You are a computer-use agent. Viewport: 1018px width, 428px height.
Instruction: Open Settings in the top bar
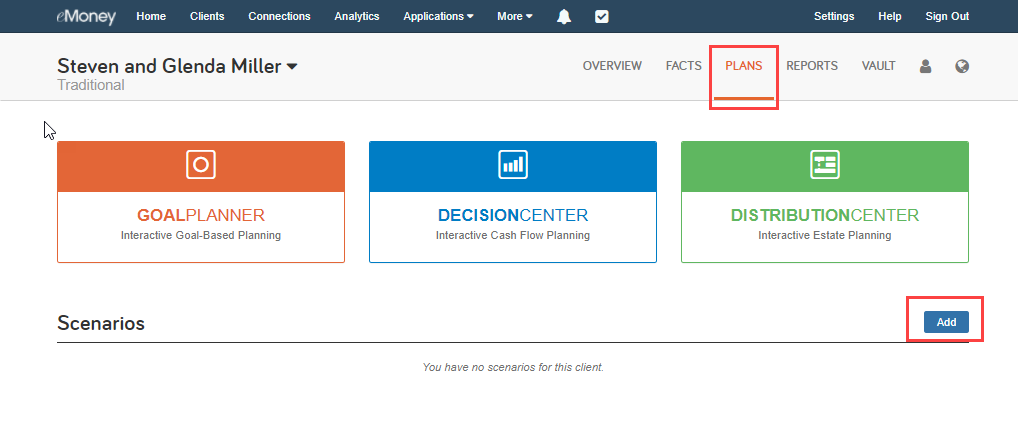click(834, 16)
